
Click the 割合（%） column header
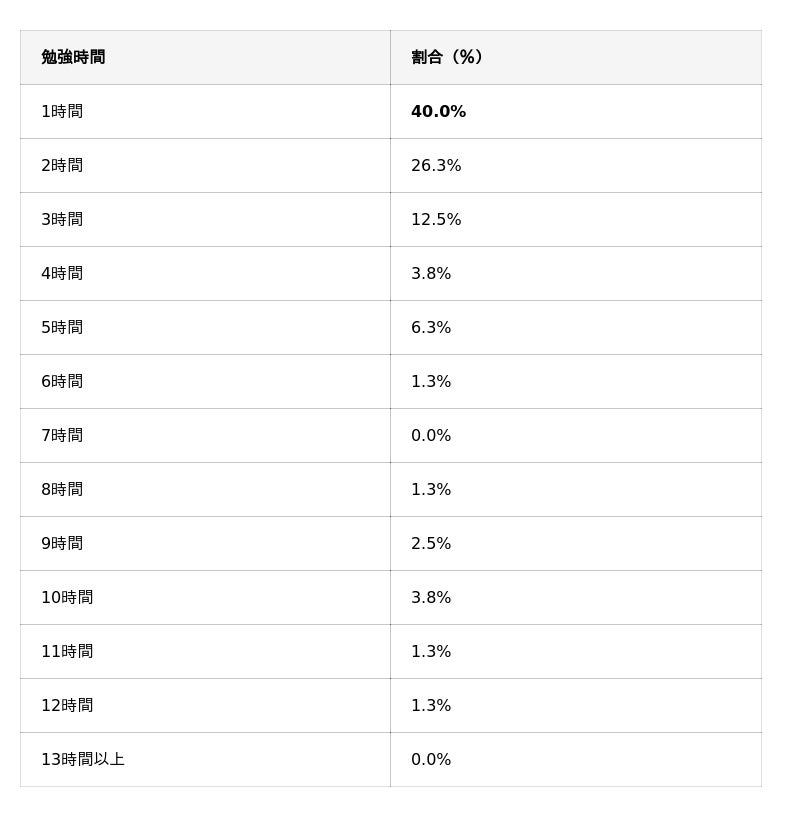click(447, 57)
